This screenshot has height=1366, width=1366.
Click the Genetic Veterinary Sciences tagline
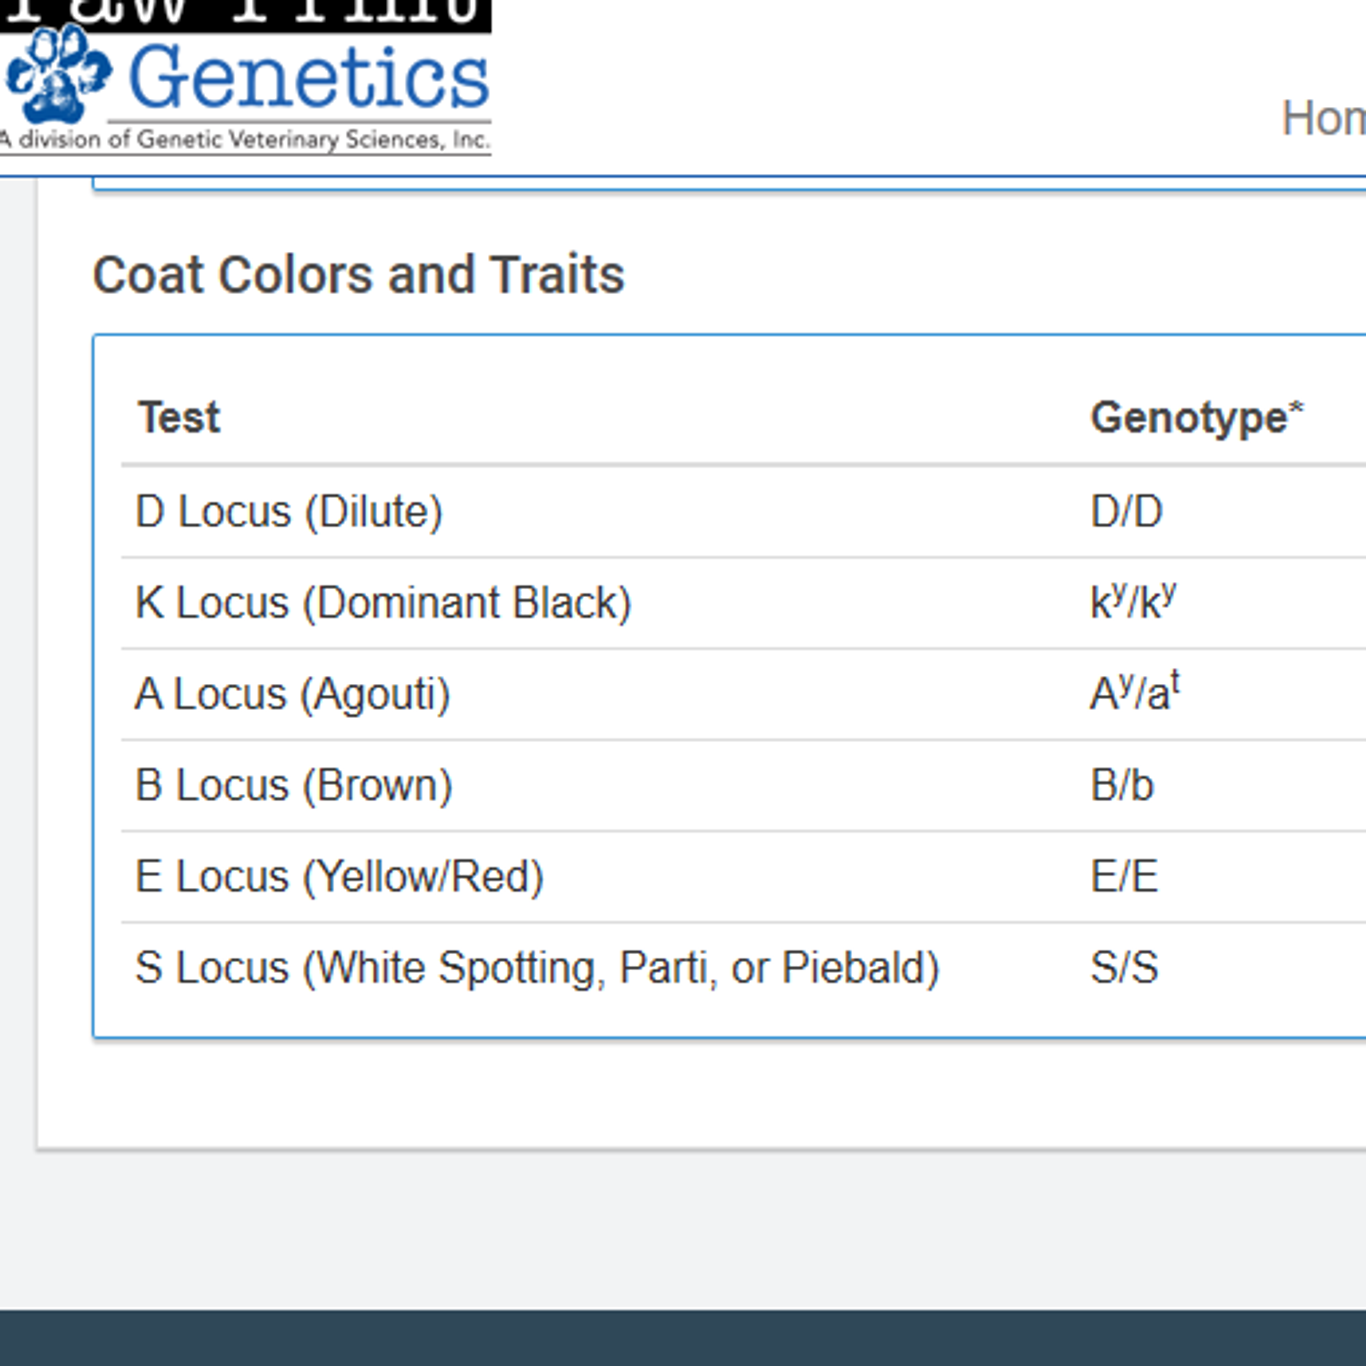coord(245,140)
